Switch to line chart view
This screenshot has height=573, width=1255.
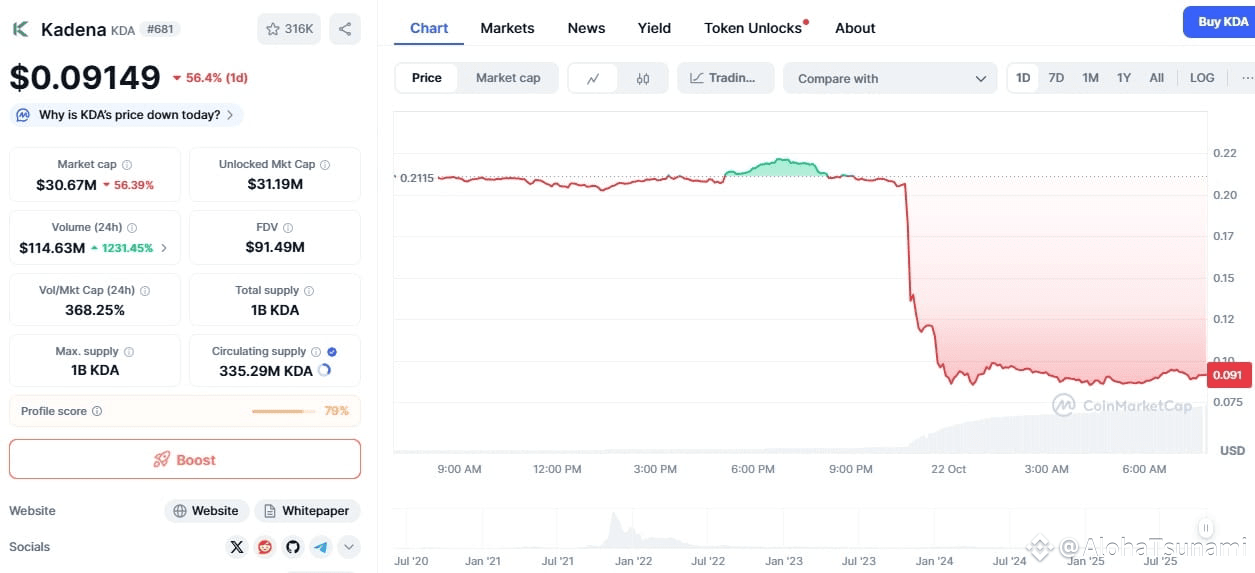(593, 78)
